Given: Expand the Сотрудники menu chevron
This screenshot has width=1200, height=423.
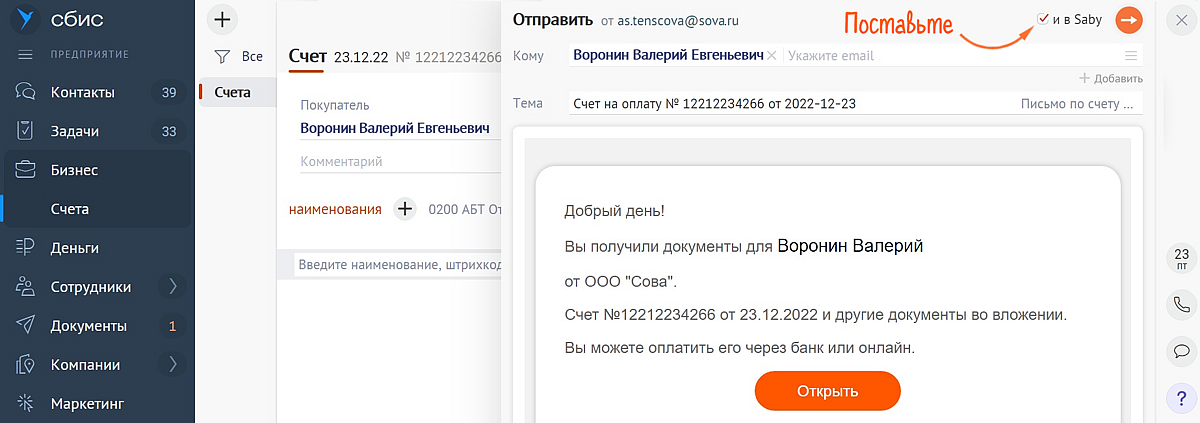Looking at the screenshot, I should coord(173,287).
